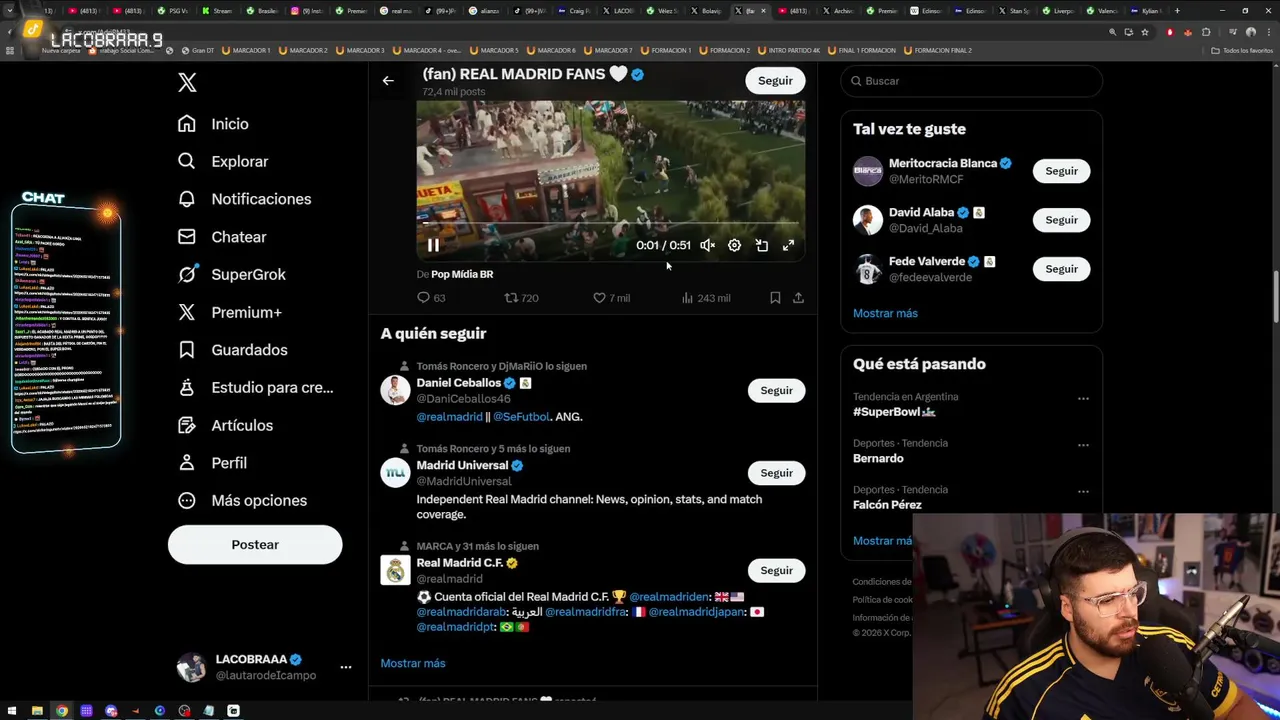
Task: Open Real Madrid C.F. crest avatar
Action: [x=395, y=570]
